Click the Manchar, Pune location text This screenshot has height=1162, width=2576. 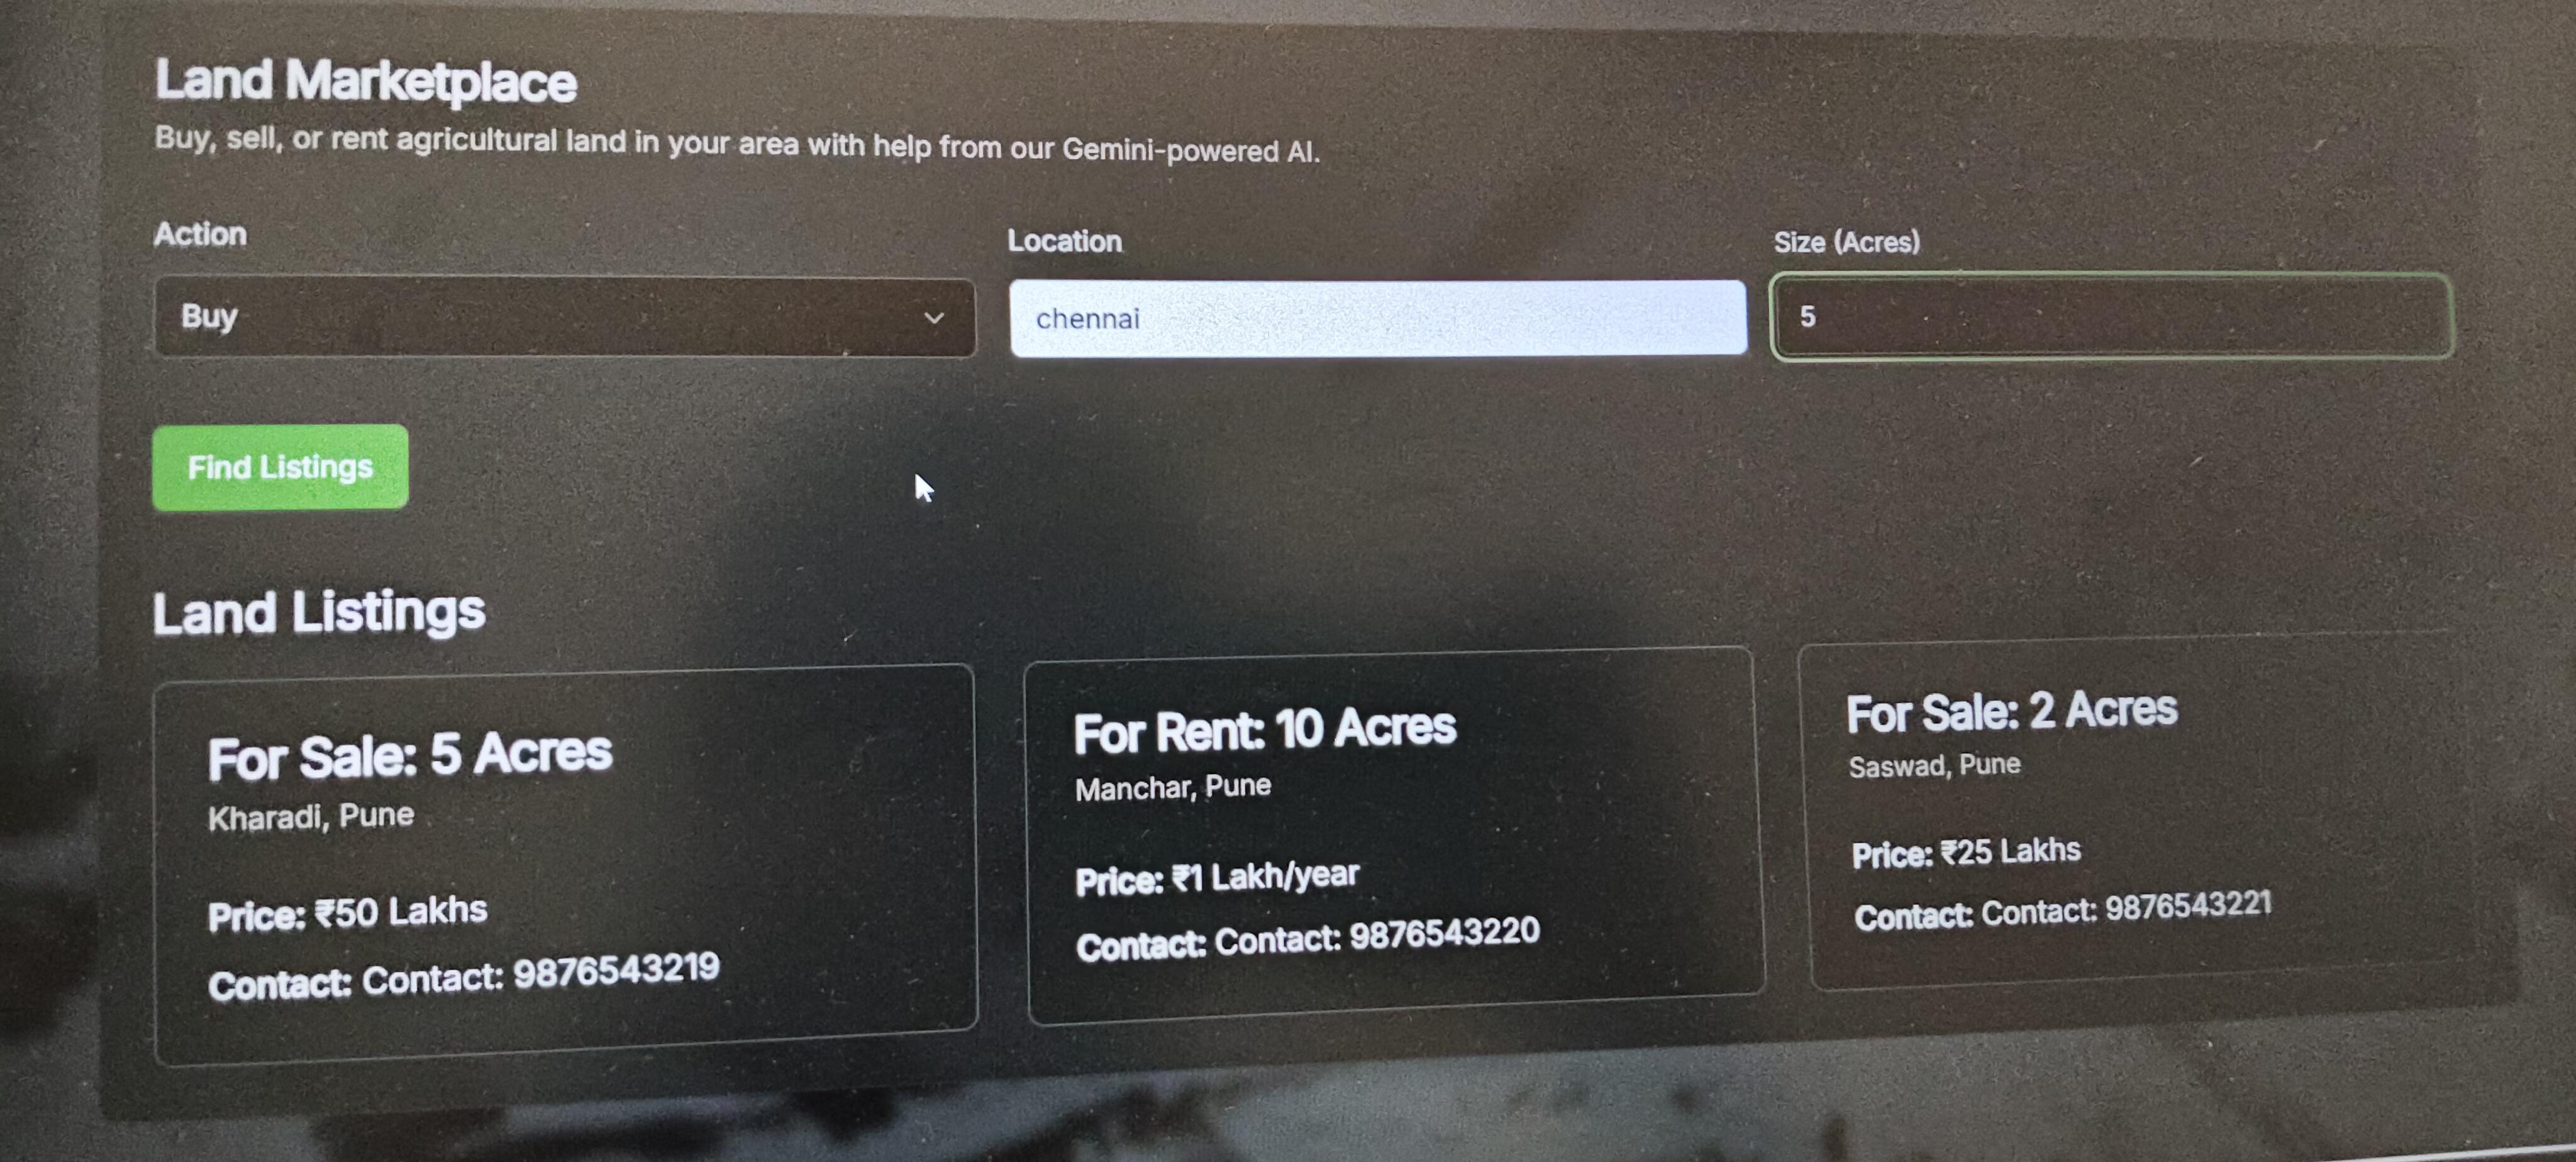pyautogui.click(x=1172, y=788)
